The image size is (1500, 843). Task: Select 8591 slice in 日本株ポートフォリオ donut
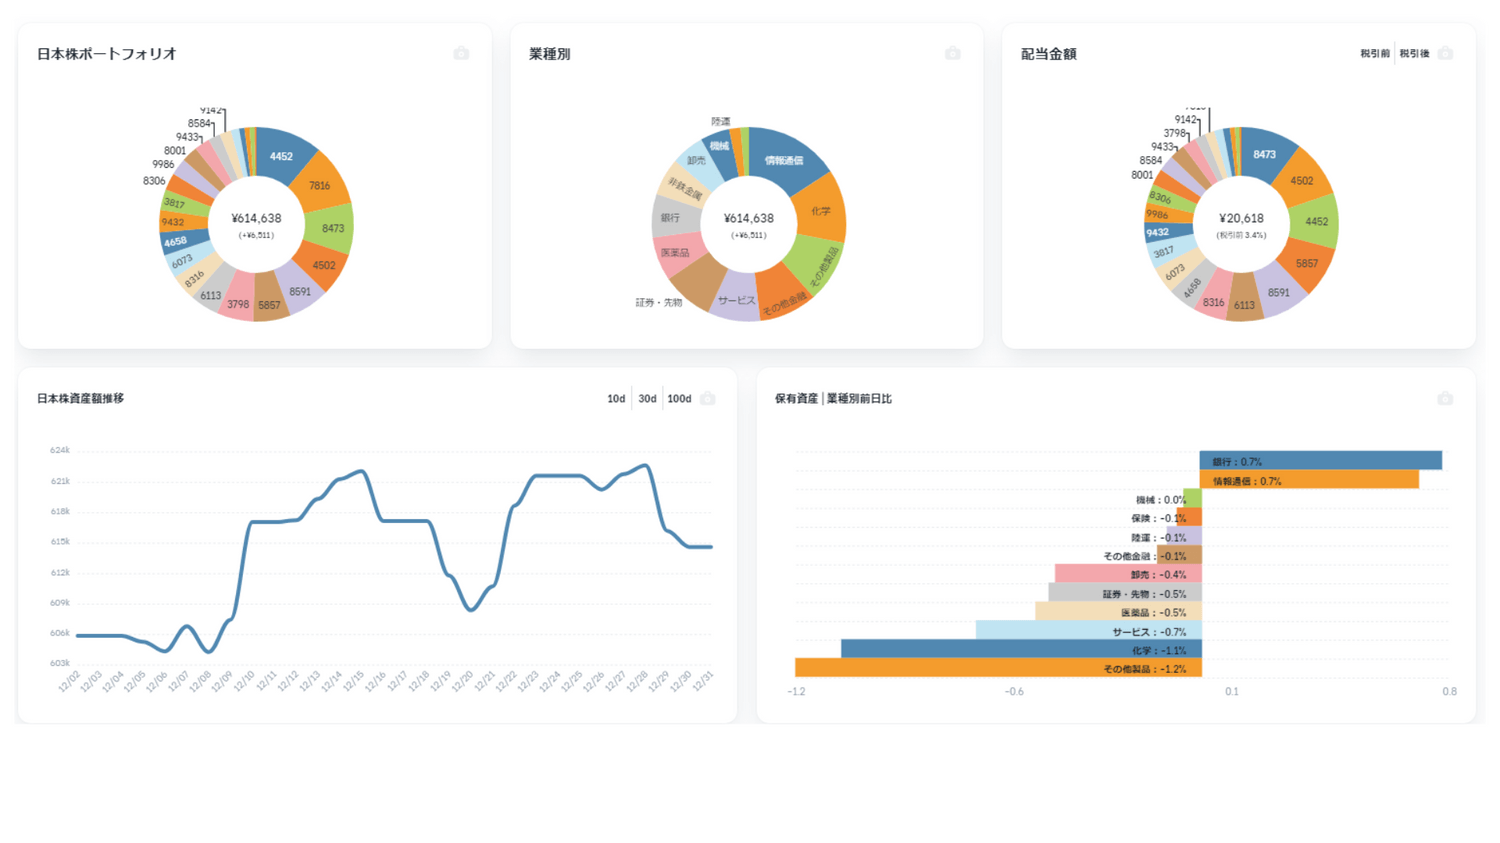[299, 291]
